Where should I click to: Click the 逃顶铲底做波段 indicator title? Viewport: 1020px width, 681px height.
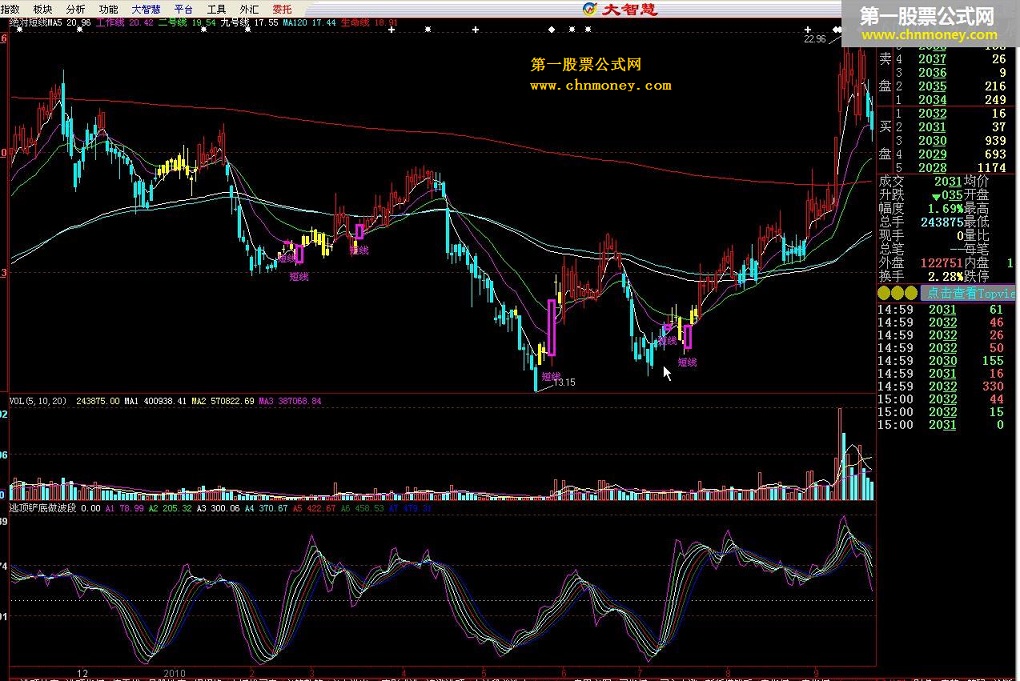42,508
